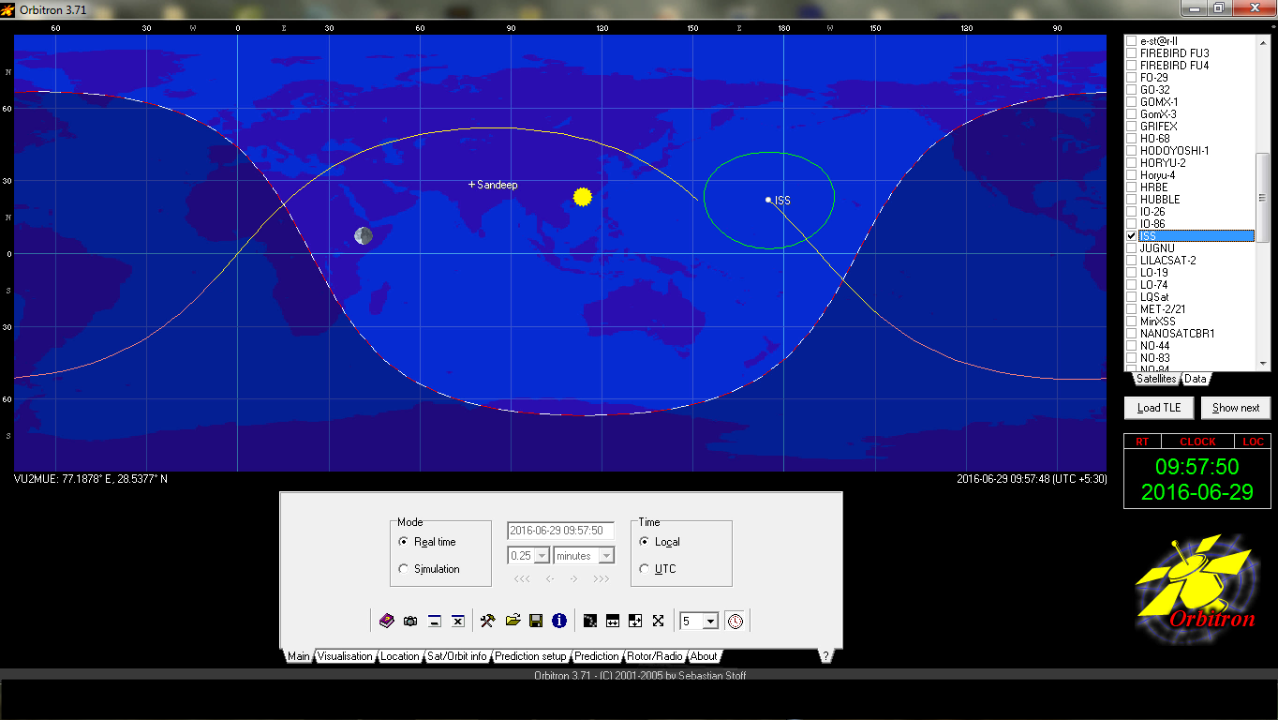
Task: Click the open folder toolbar icon
Action: [x=512, y=621]
